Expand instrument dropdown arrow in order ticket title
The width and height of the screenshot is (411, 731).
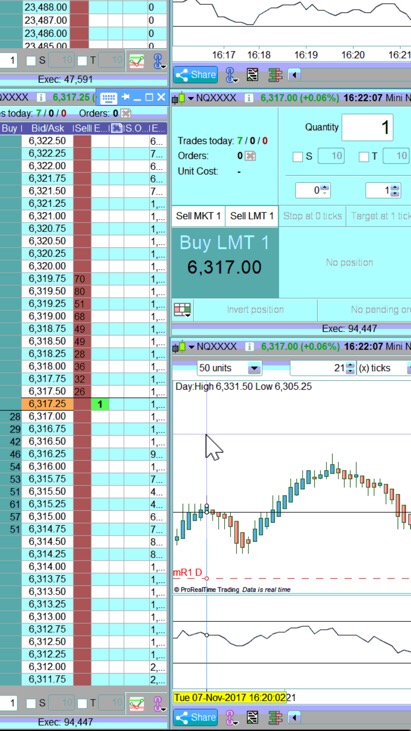click(x=191, y=98)
